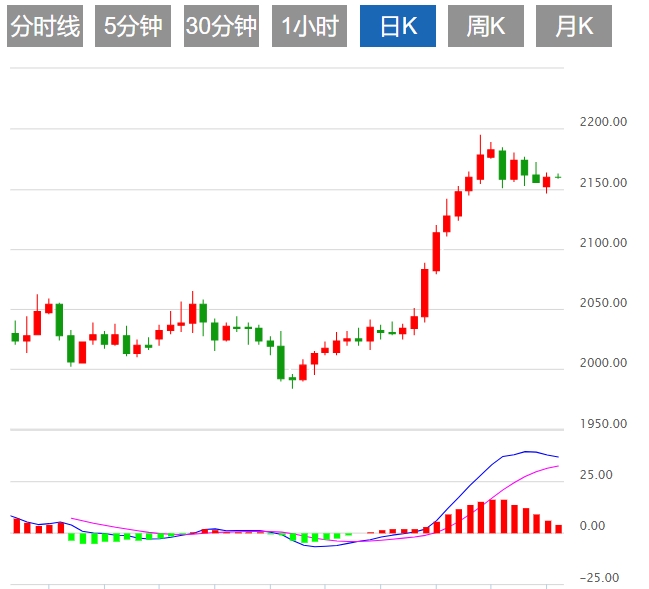The image size is (649, 589).
Task: Show the 1小时 chart view
Action: (309, 27)
